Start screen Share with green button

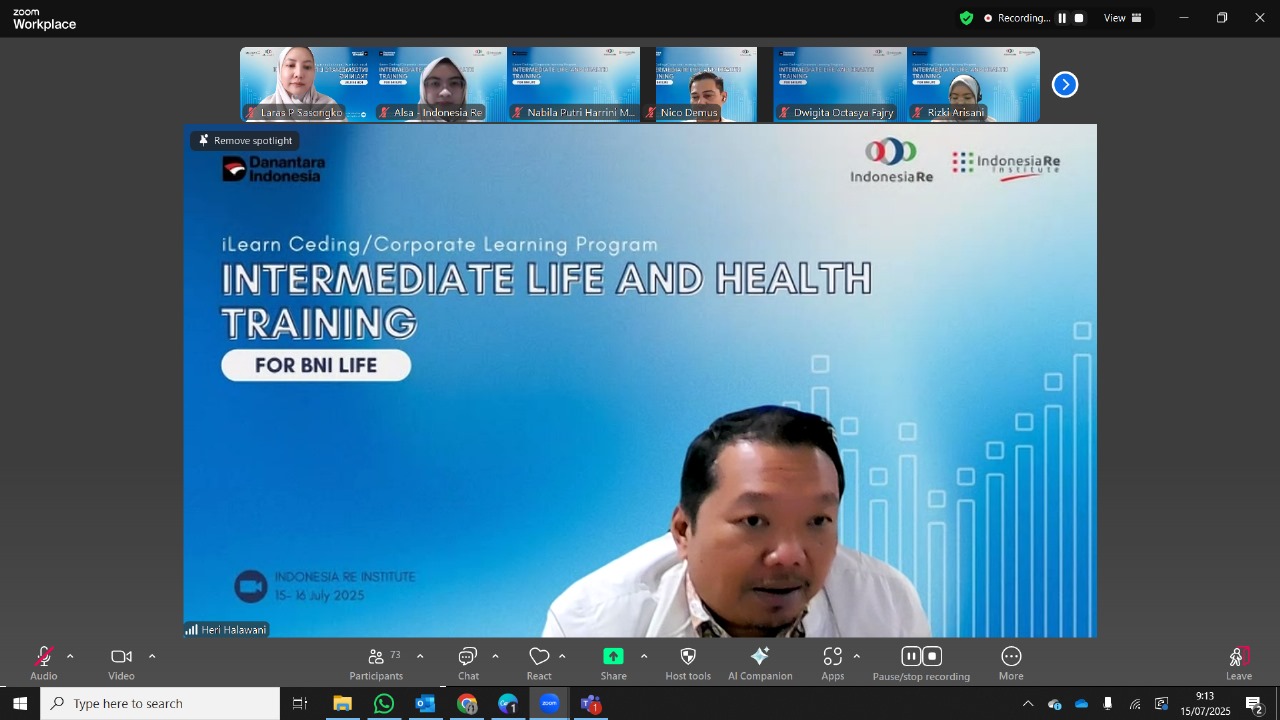click(x=613, y=664)
